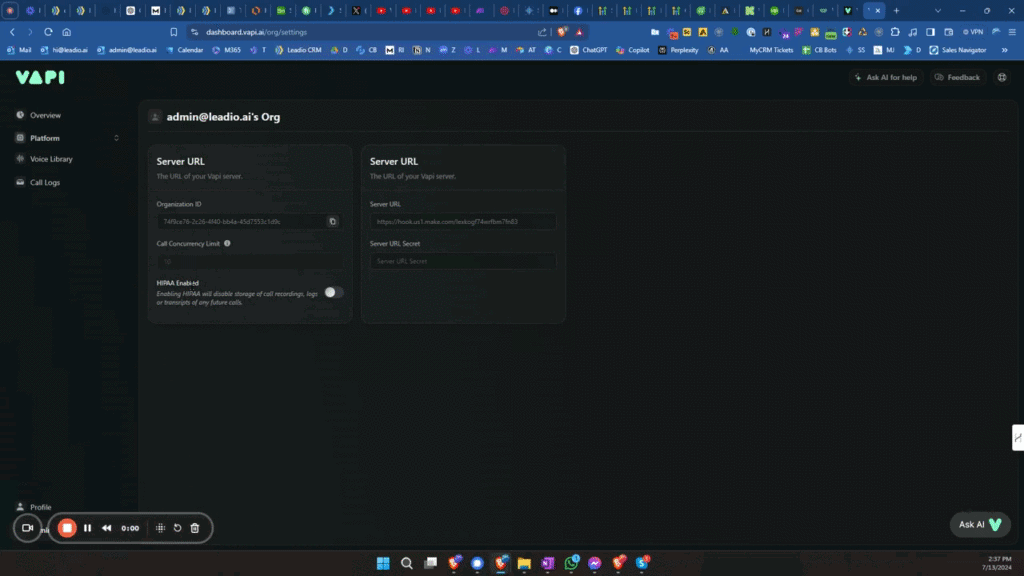Click the Vapi logo
Screen dimensions: 1024x576
point(40,77)
